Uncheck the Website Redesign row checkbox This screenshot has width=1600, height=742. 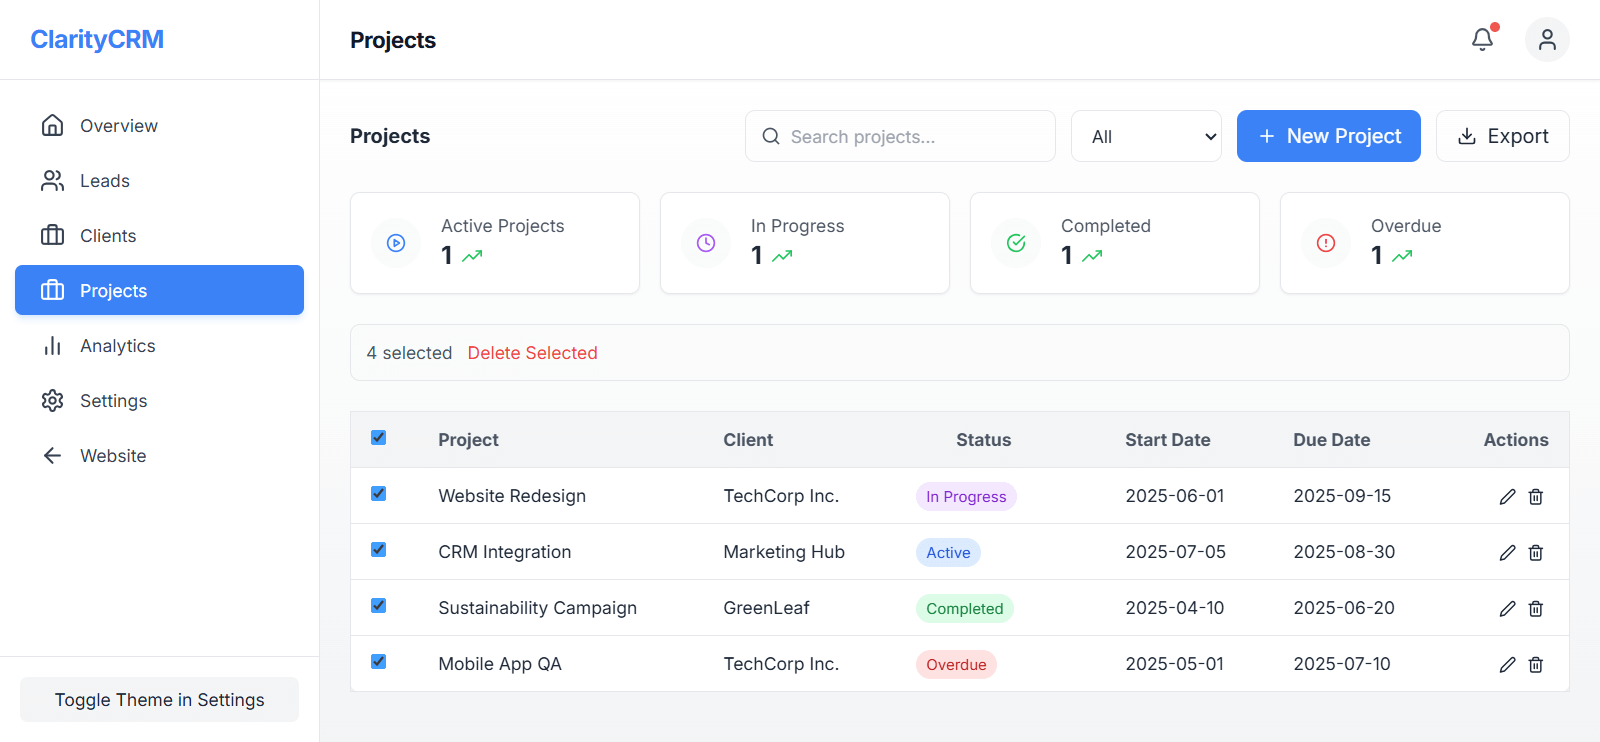coord(378,494)
